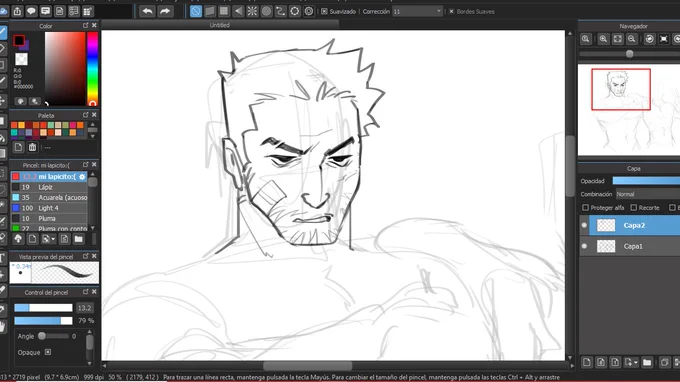This screenshot has height=382, width=680.
Task: Adjust the brush size slider at 13.2
Action: click(43, 308)
